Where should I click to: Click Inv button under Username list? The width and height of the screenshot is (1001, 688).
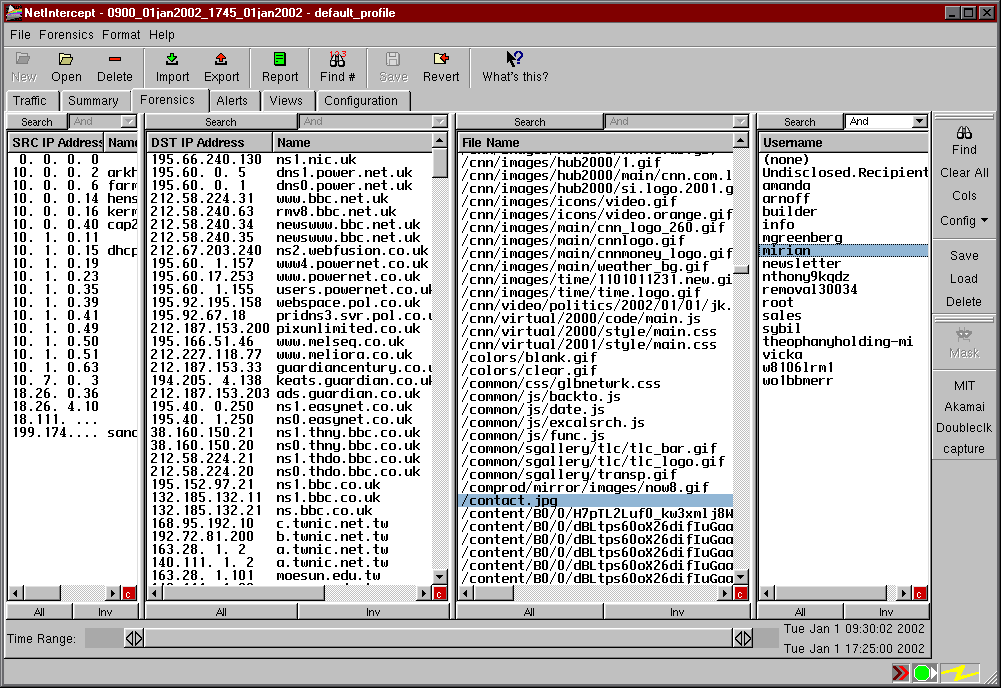click(x=885, y=611)
